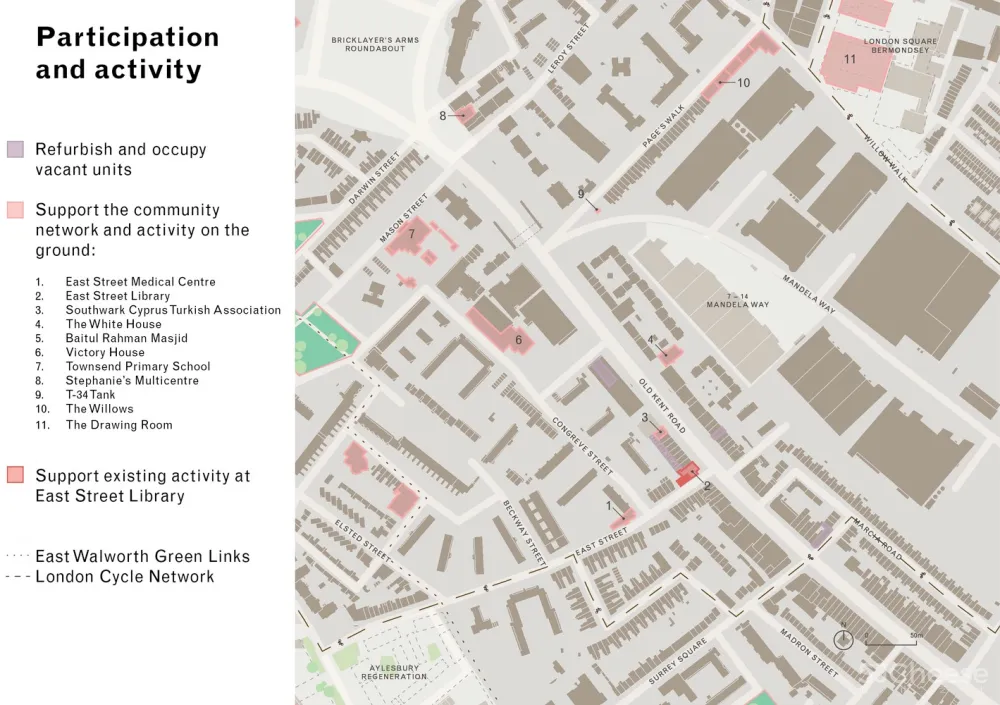Select marker 7 for Townsend Primary School
This screenshot has width=1000, height=705.
point(413,232)
